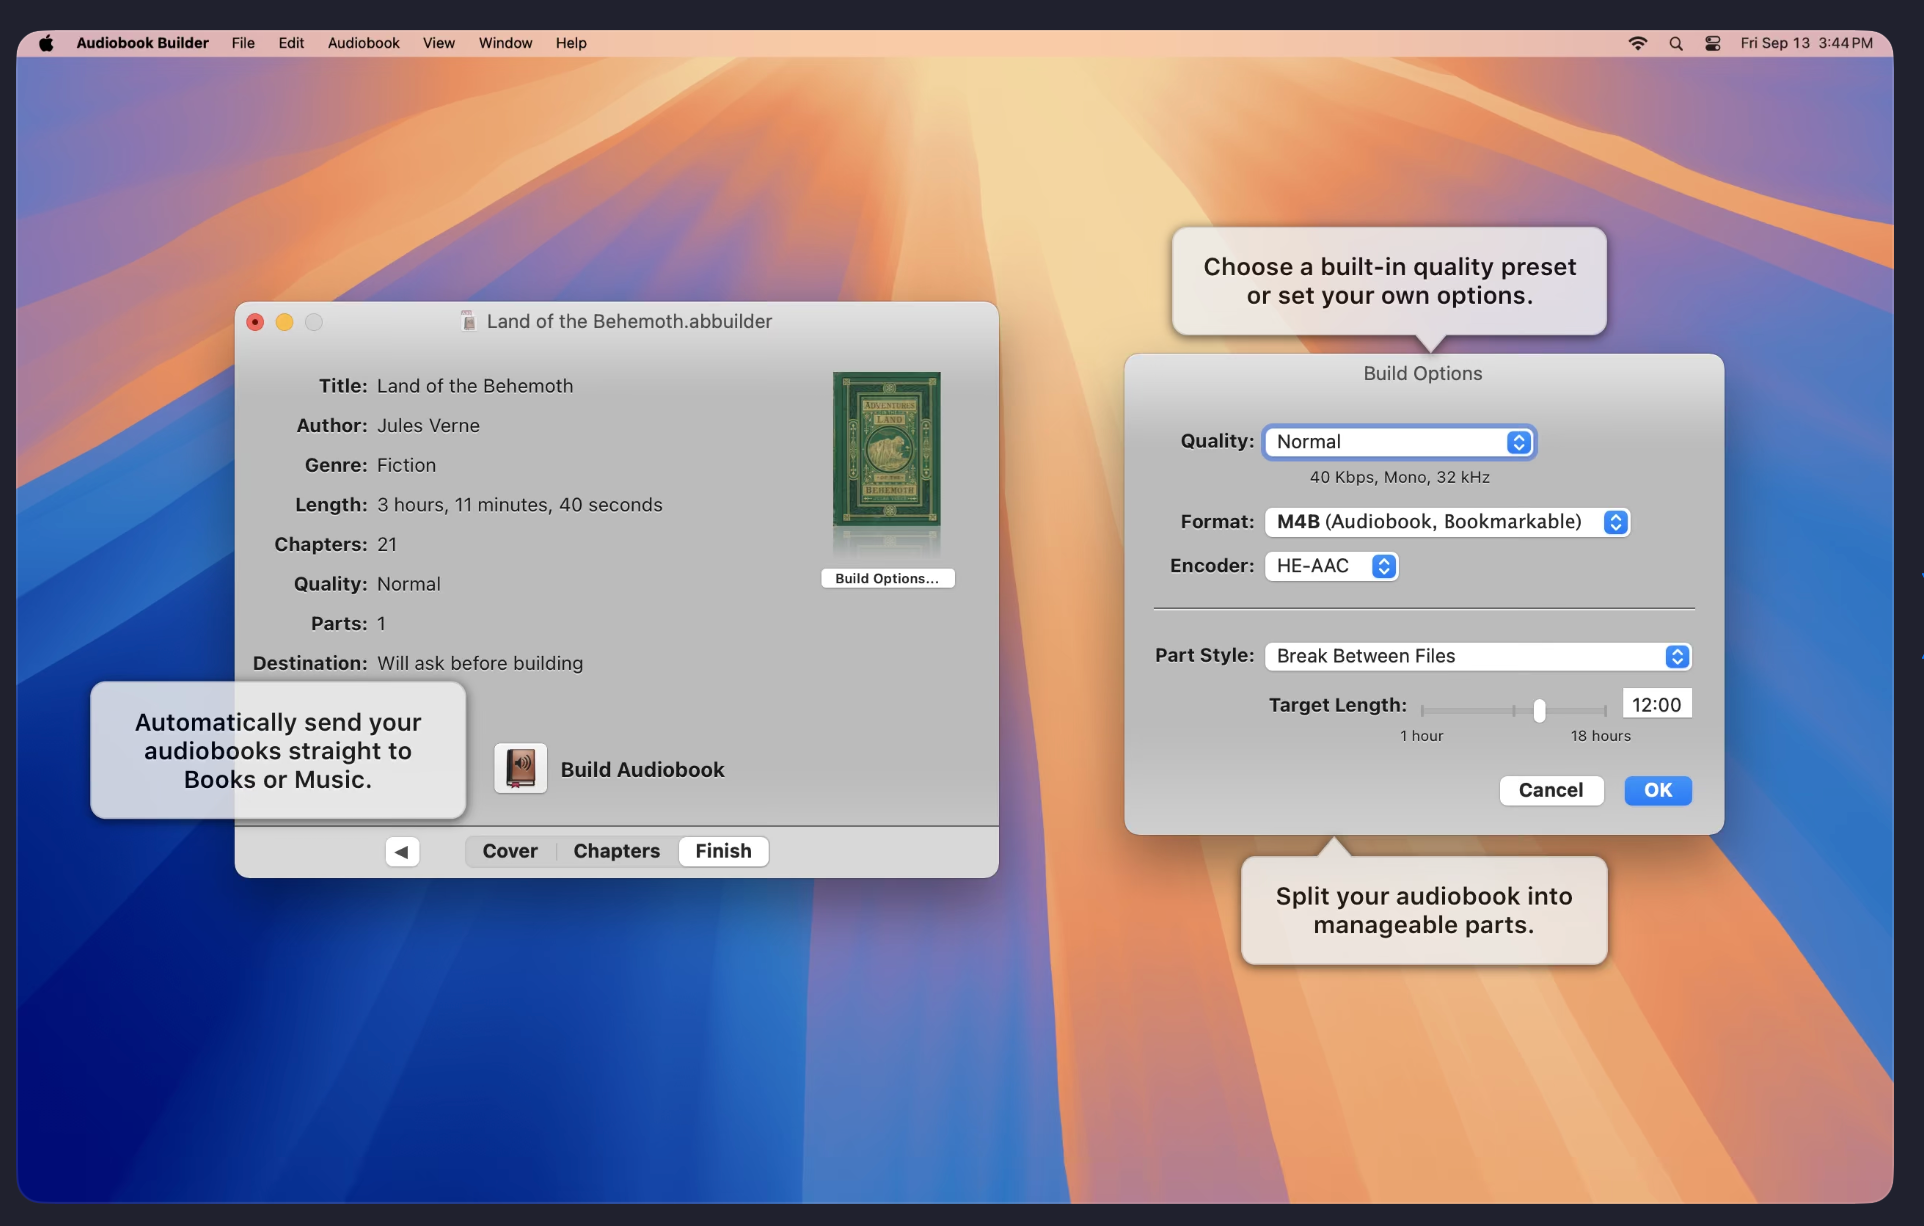The height and width of the screenshot is (1226, 1924).
Task: Click the back arrow navigation button
Action: (402, 851)
